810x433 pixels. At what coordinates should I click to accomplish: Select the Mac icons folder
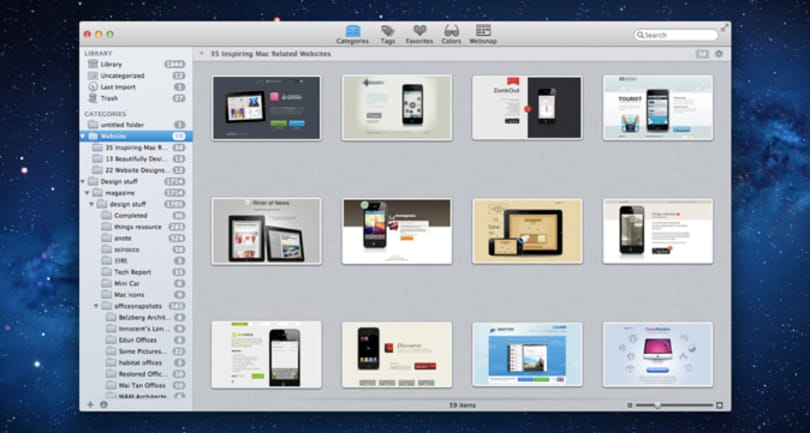pos(136,295)
